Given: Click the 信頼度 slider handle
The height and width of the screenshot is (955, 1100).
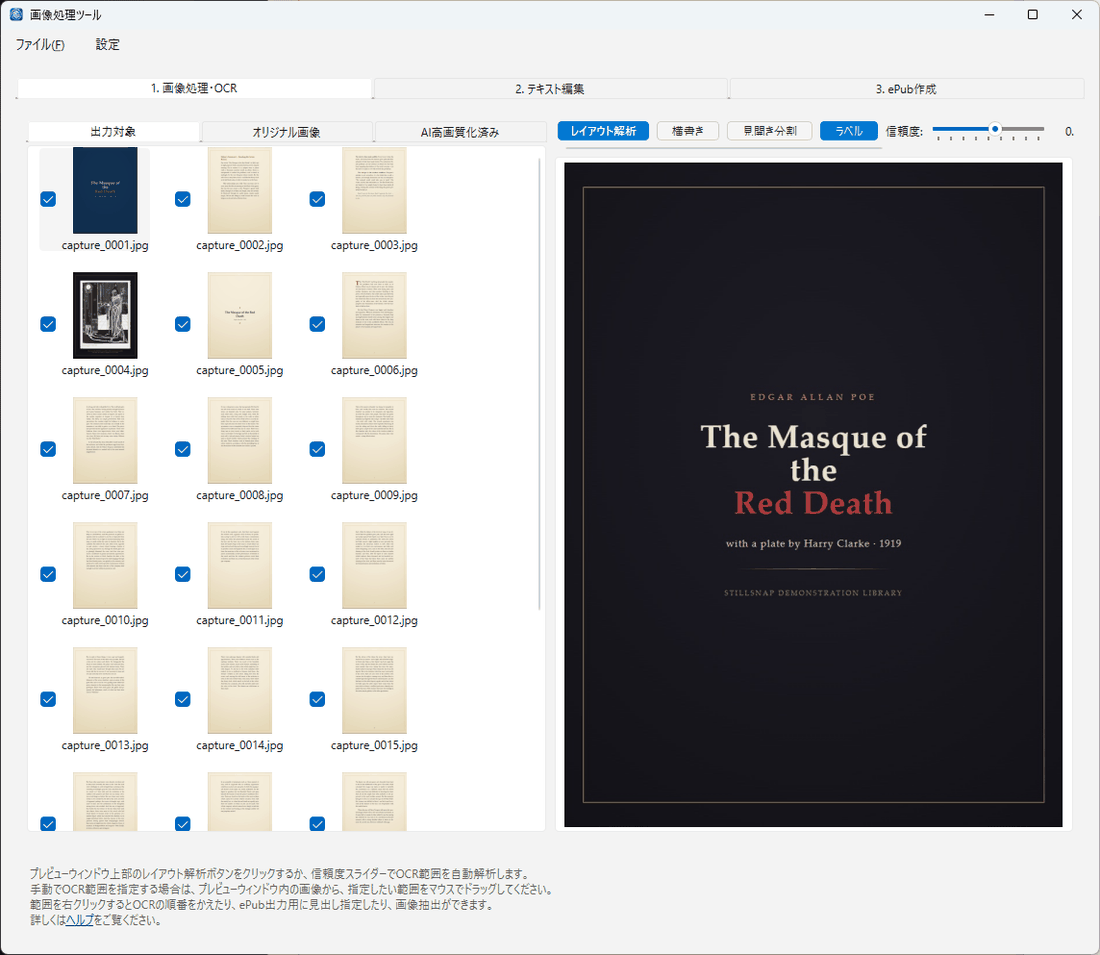Looking at the screenshot, I should [x=995, y=129].
